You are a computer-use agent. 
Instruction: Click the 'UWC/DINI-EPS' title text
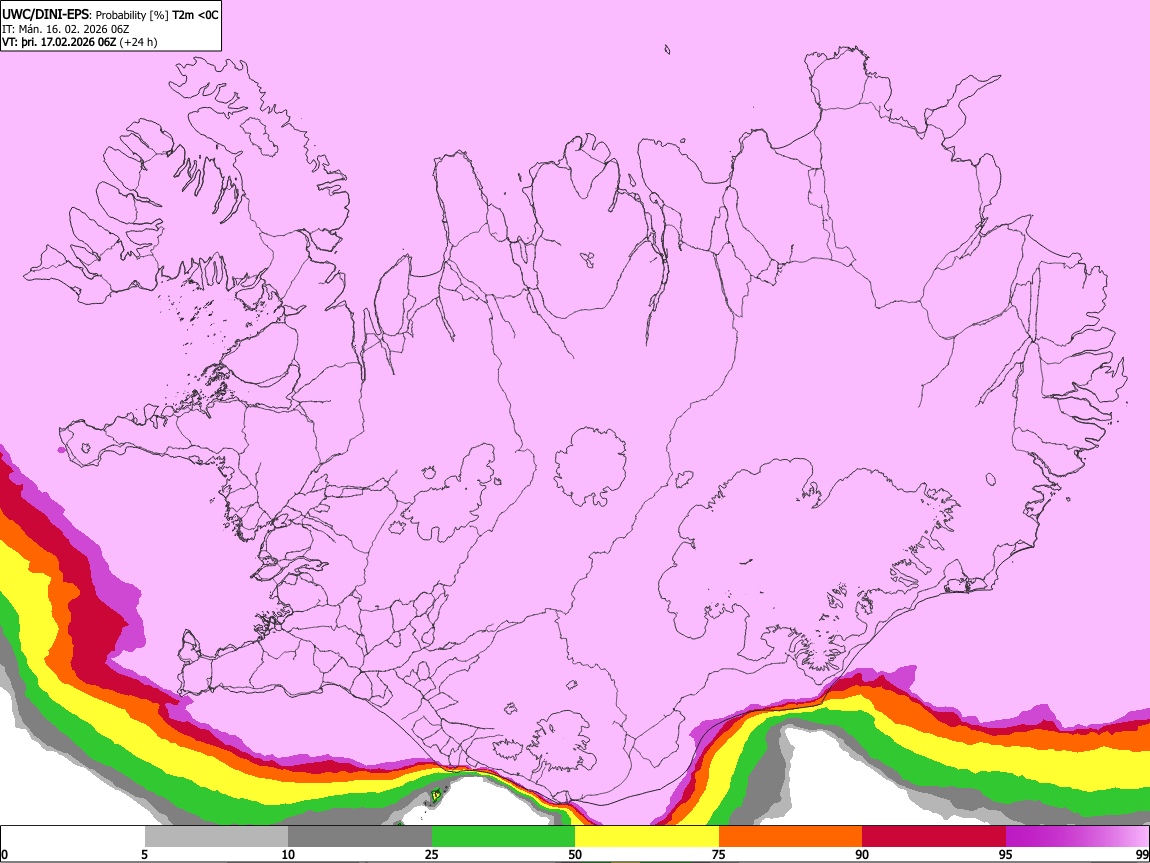coord(45,15)
